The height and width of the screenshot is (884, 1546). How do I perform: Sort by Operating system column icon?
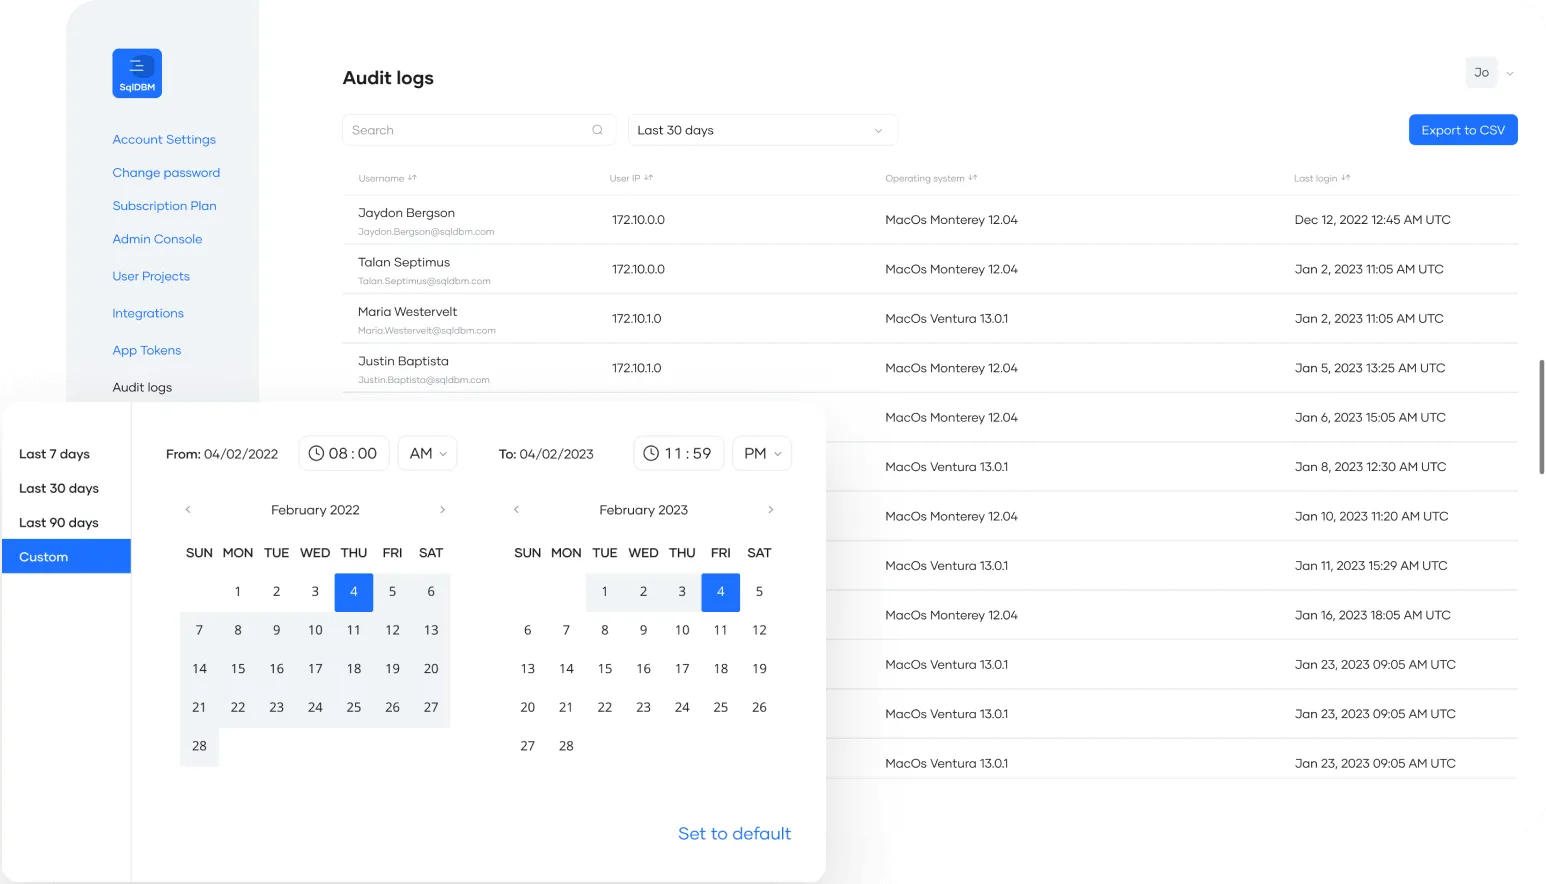pyautogui.click(x=973, y=178)
